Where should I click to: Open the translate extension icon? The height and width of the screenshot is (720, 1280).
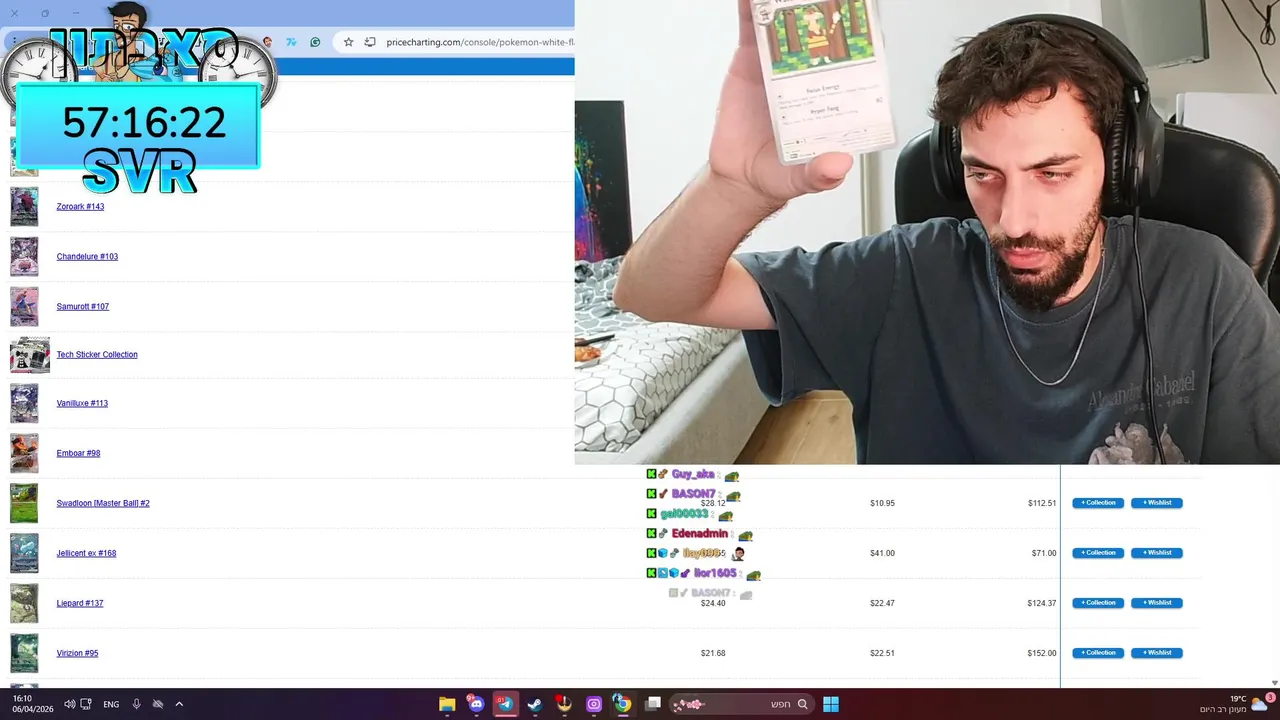(x=291, y=42)
